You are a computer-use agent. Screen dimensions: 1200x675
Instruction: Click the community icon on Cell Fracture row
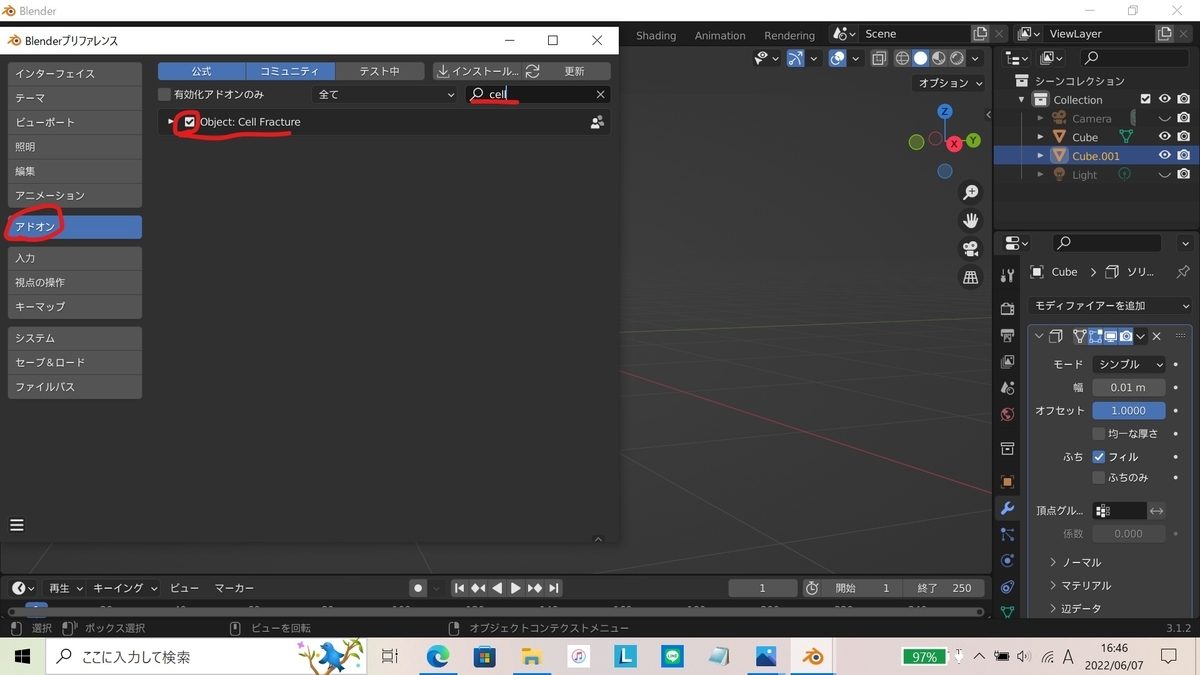click(x=597, y=122)
